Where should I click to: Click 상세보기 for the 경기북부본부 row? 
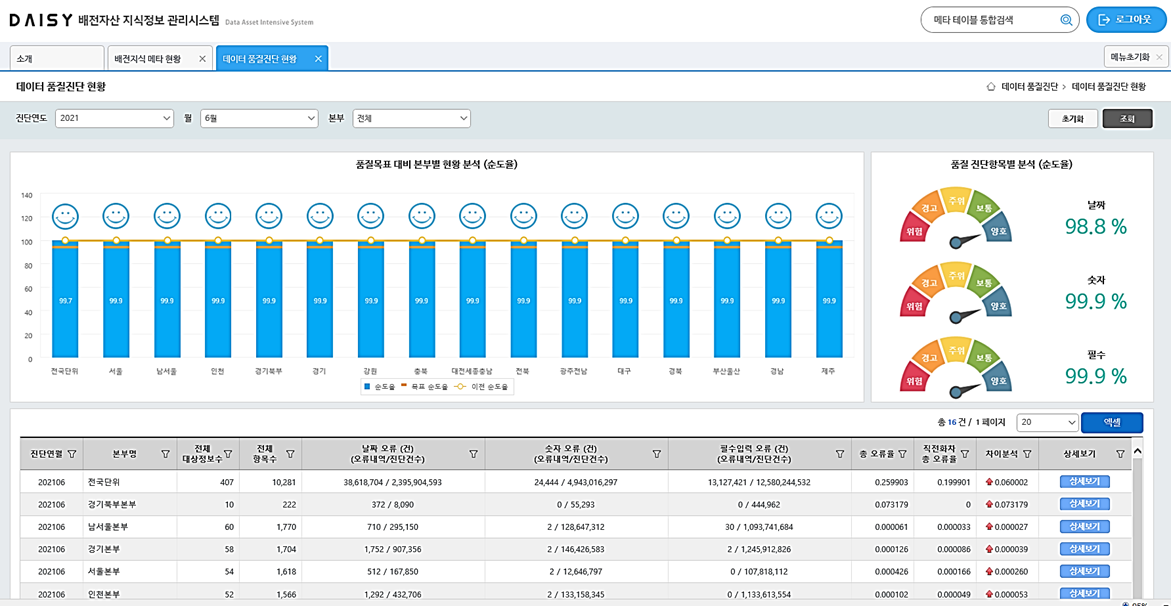(1085, 504)
